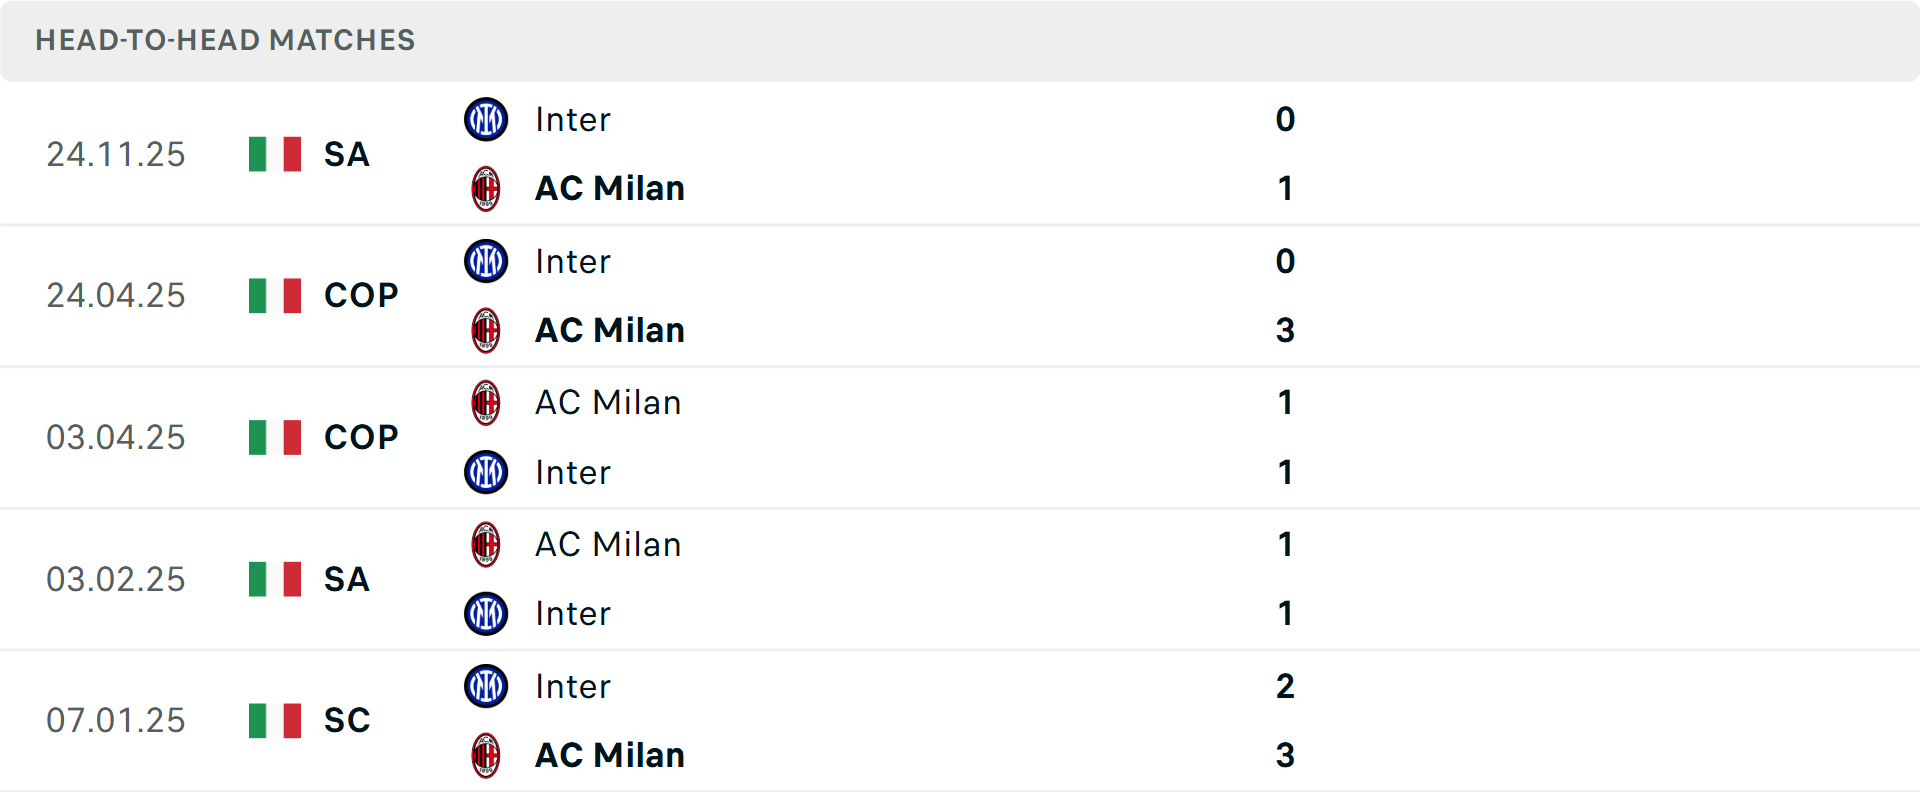Click the AC Milan logo in the 24.04.25 match
This screenshot has height=792, width=1920.
pyautogui.click(x=486, y=330)
